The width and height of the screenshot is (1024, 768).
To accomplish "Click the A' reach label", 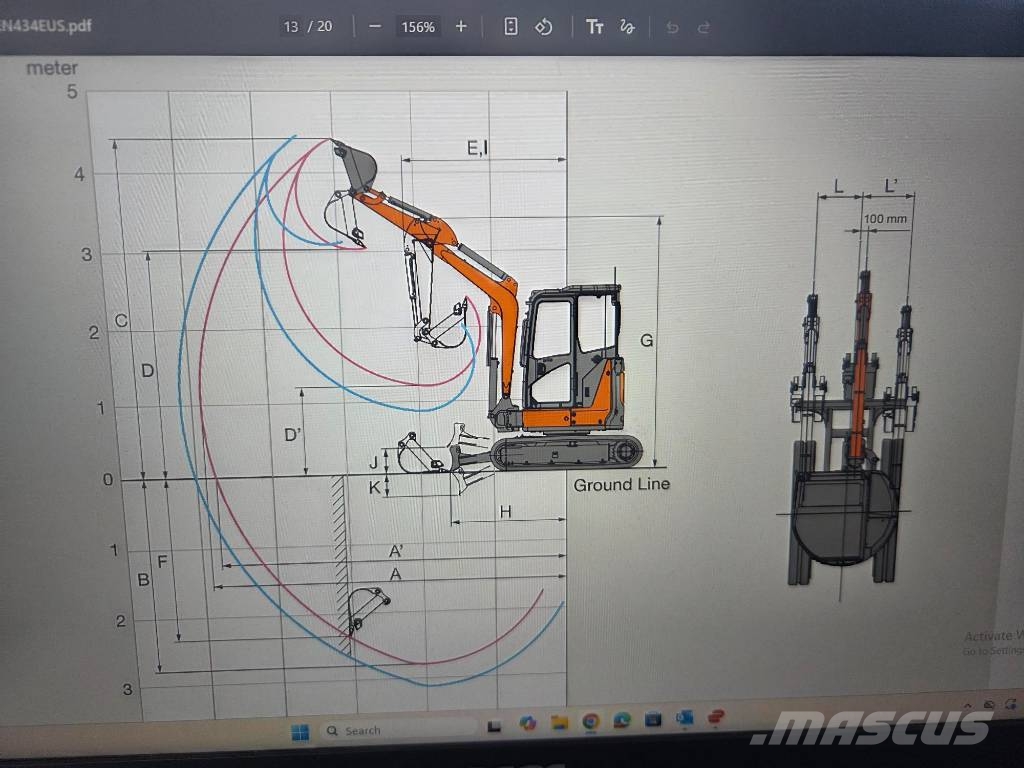I will (396, 551).
